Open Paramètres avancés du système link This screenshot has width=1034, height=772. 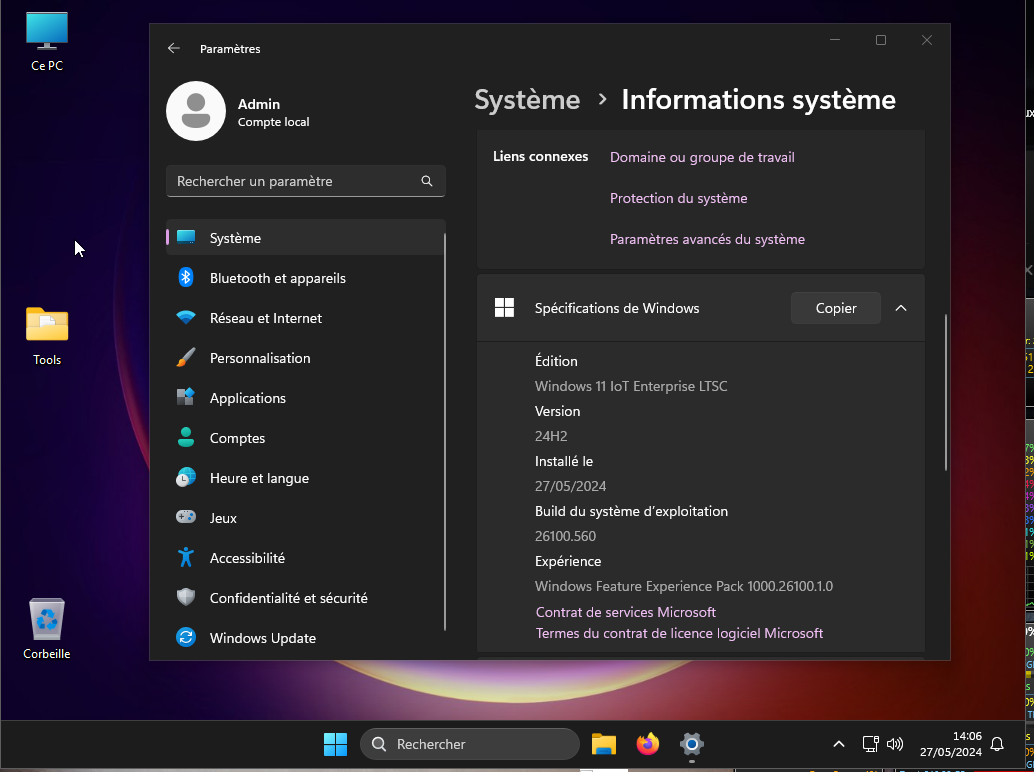707,239
